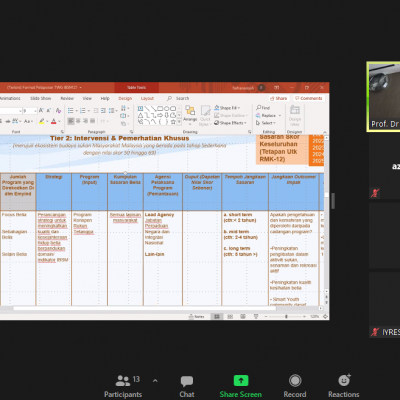Open the Zoom Chat panel
400x400 pixels.
tap(187, 387)
